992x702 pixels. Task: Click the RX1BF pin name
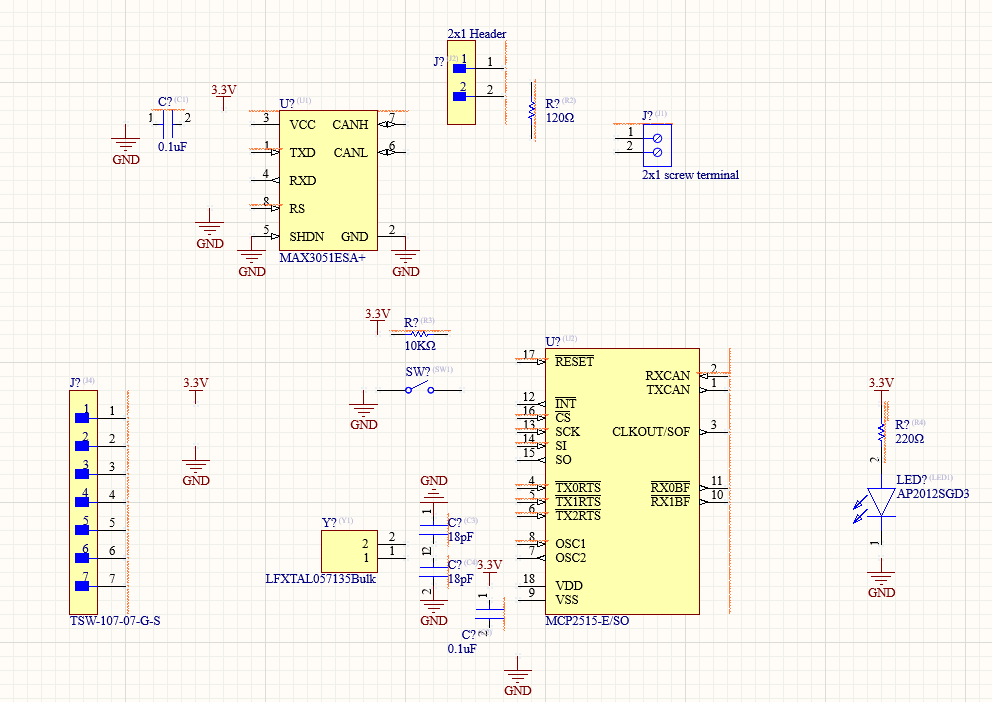(671, 502)
